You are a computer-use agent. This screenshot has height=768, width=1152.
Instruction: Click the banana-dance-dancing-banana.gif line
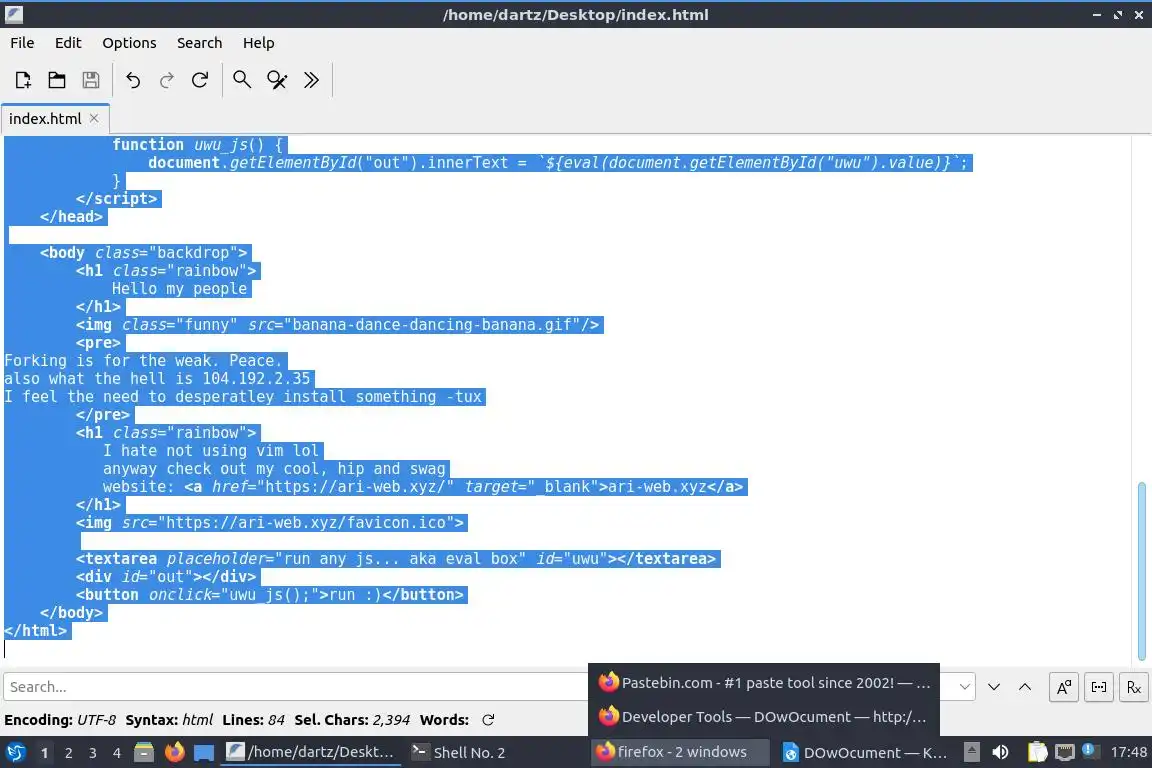339,325
